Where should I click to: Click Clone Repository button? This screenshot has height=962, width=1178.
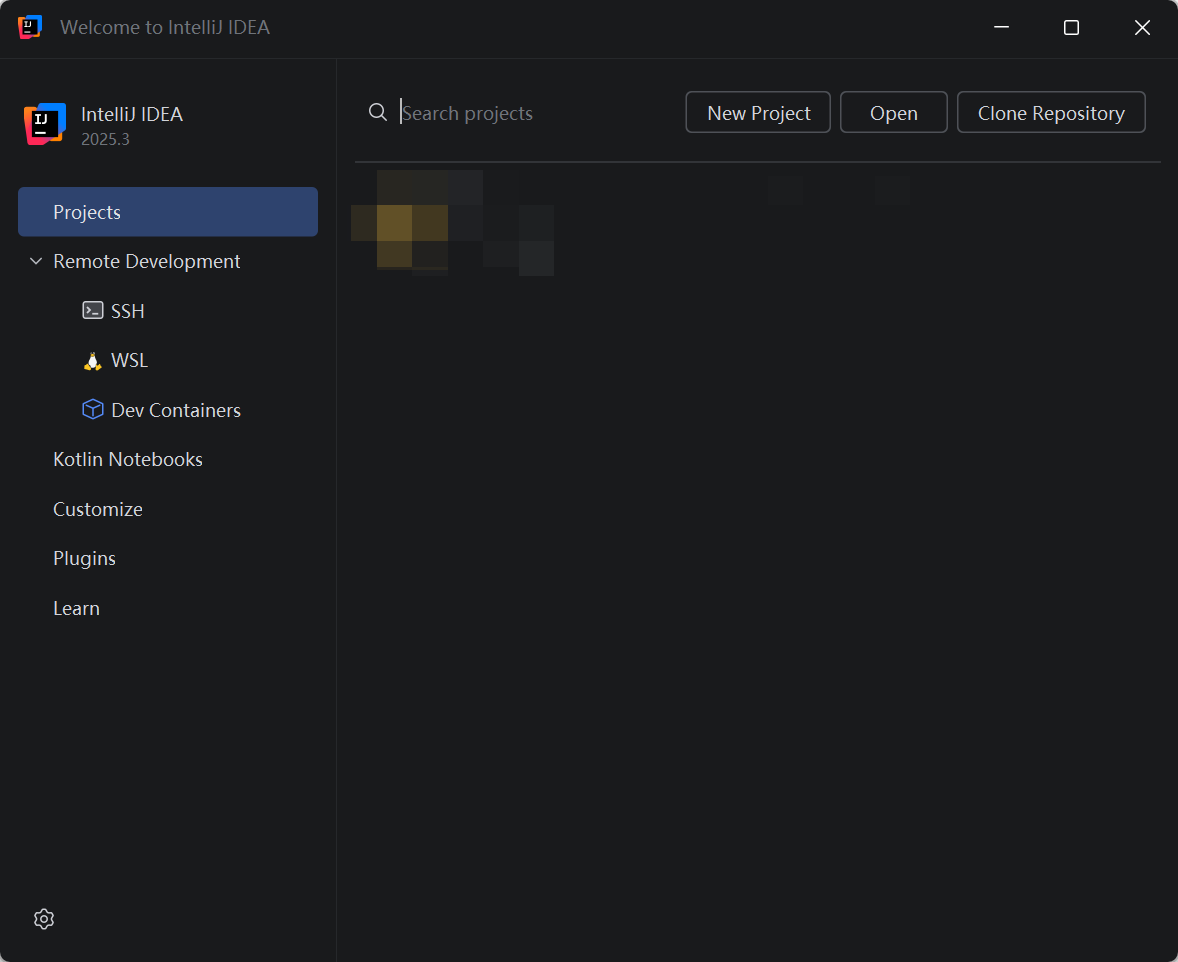click(x=1051, y=113)
